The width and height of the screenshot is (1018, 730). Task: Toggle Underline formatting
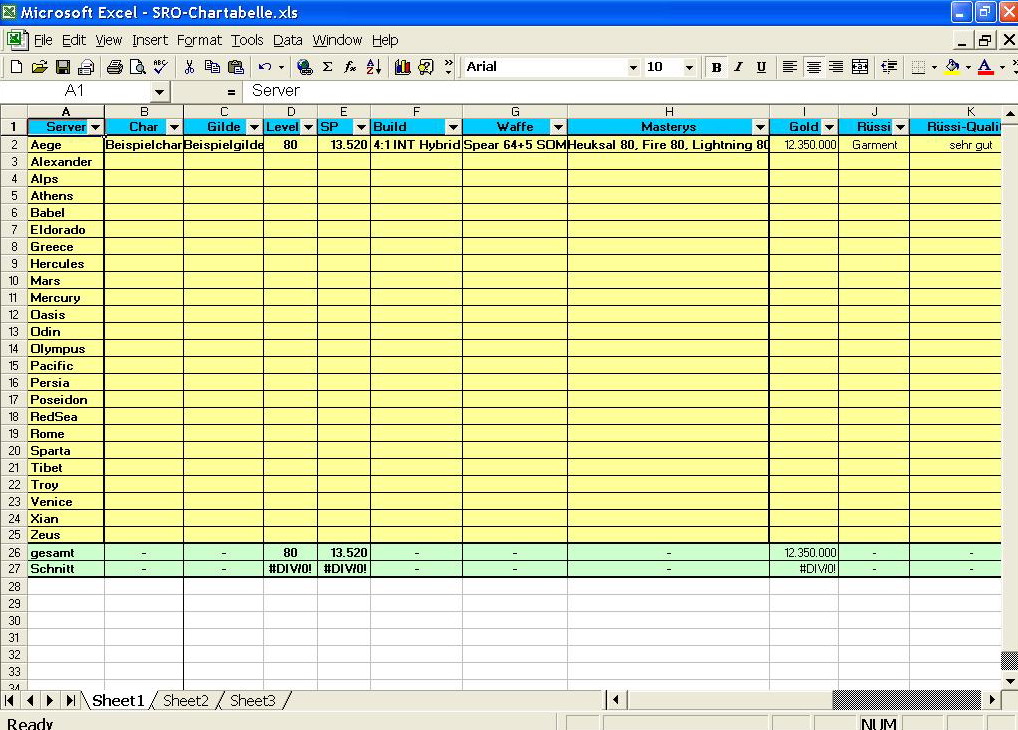[x=761, y=67]
